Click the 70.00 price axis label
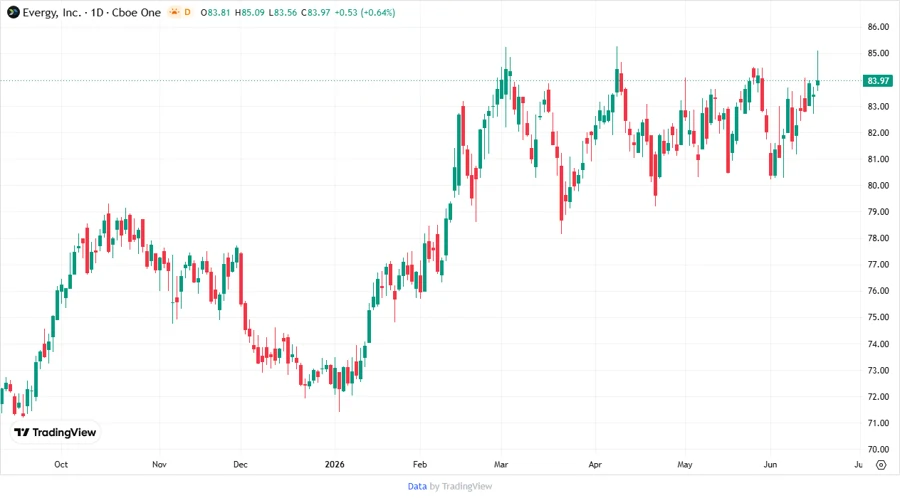The height and width of the screenshot is (498, 900). pyautogui.click(x=878, y=449)
